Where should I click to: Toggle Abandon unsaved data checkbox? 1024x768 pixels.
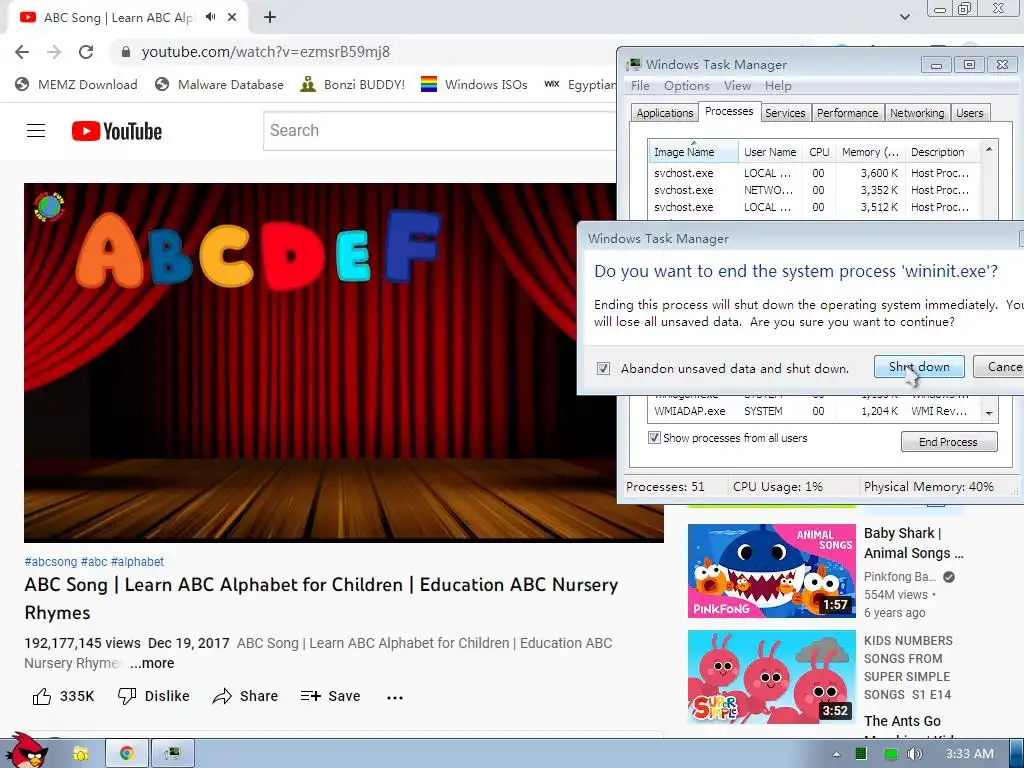pos(603,368)
